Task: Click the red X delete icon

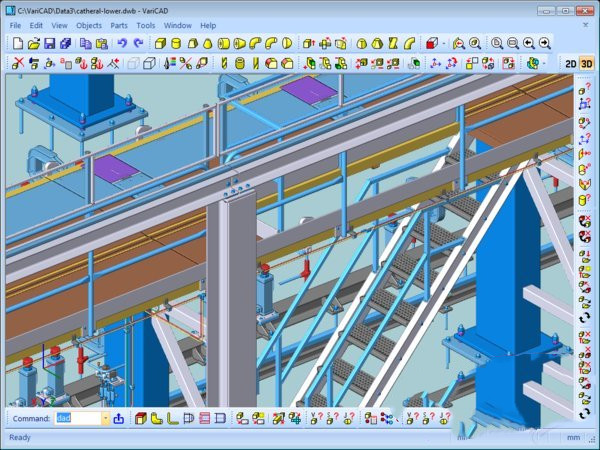Action: click(x=18, y=63)
